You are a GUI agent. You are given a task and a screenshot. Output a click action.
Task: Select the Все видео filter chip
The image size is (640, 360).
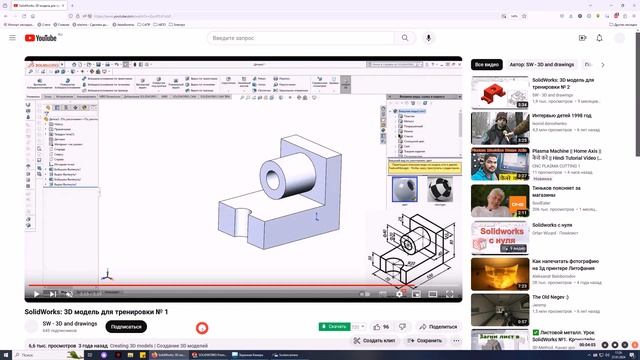coord(487,64)
